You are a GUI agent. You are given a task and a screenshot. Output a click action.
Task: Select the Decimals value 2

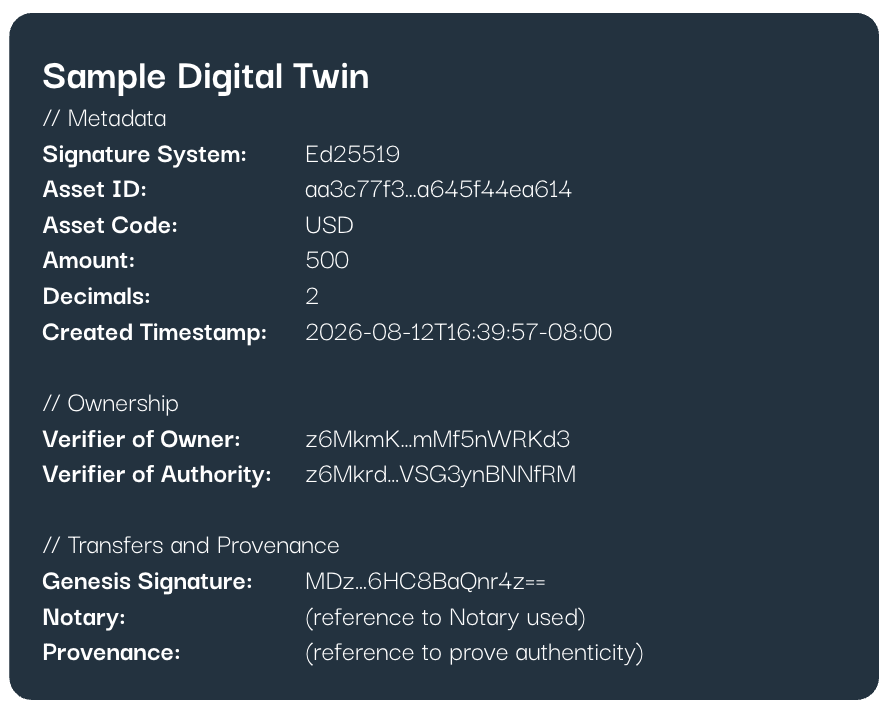click(x=312, y=296)
